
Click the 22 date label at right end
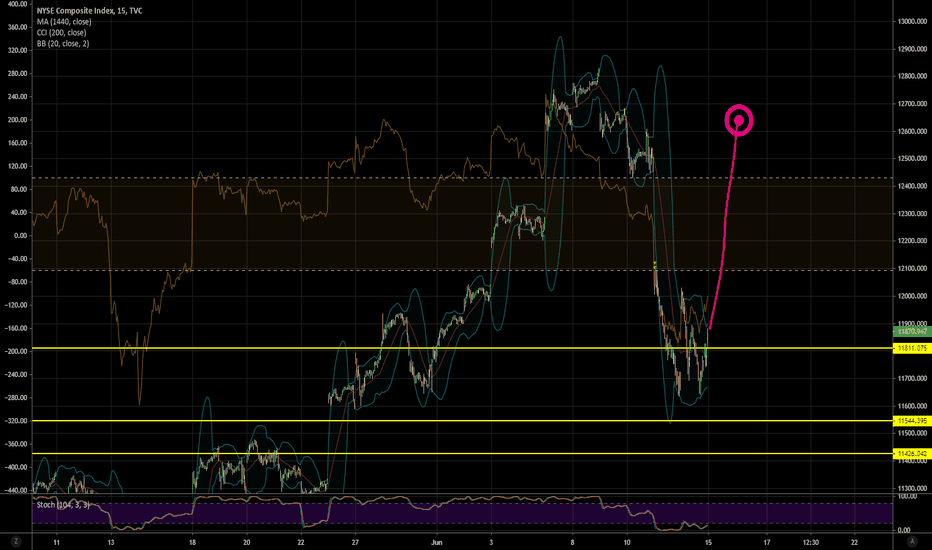854,542
